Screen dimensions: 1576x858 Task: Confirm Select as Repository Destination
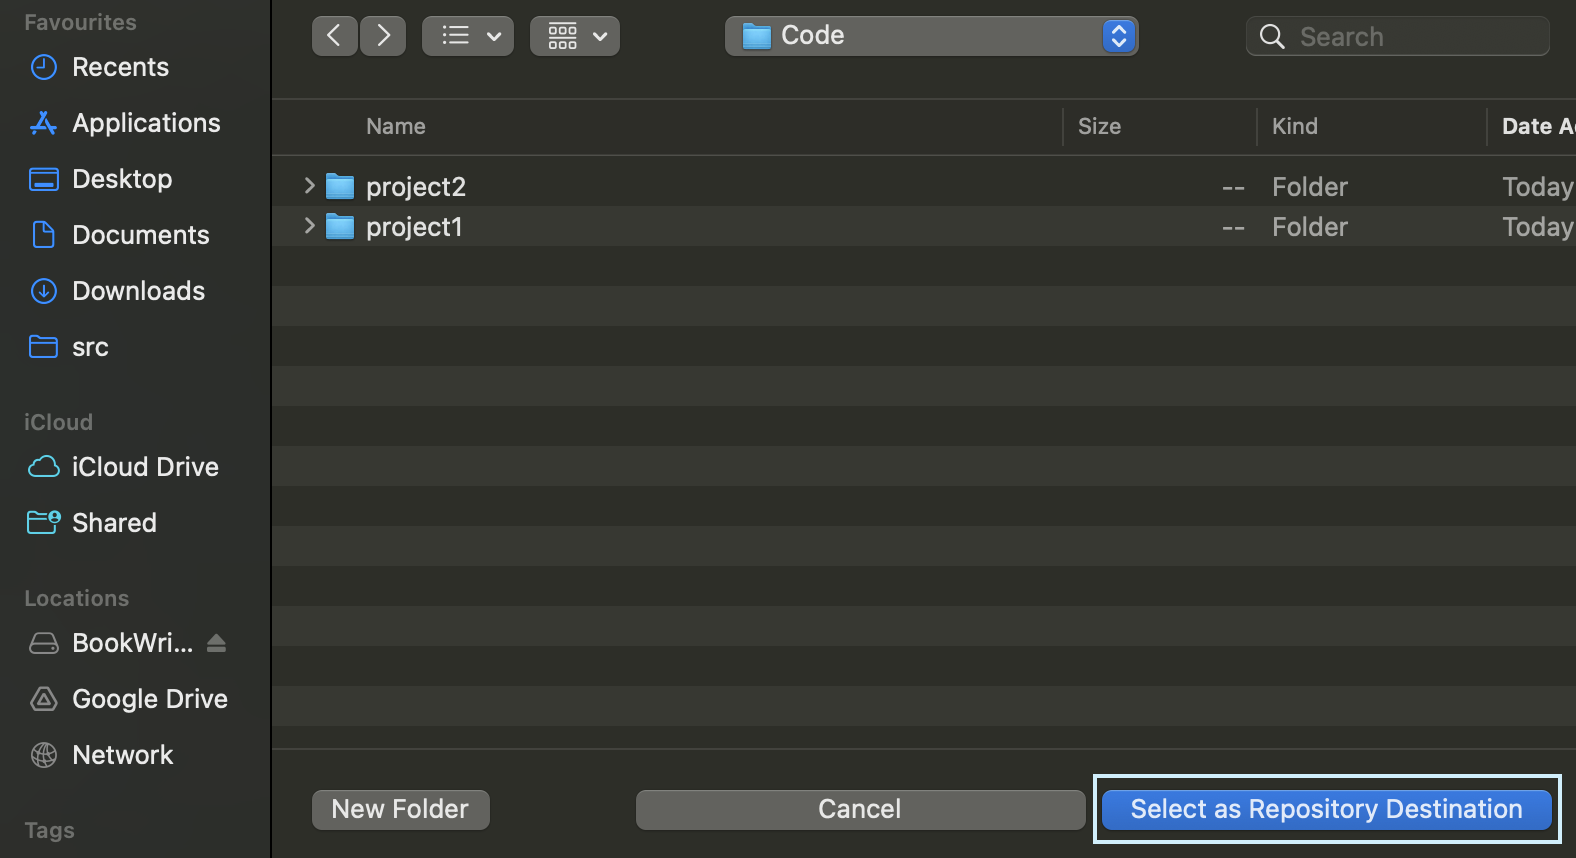click(x=1325, y=809)
